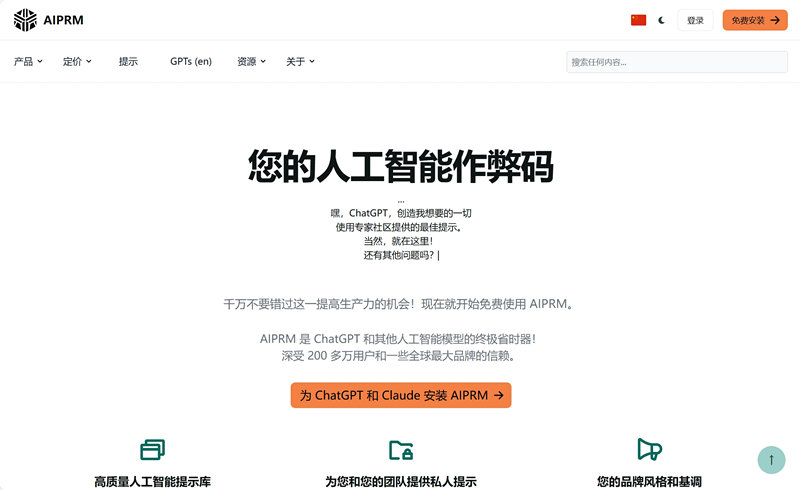Click the 登录 login button
This screenshot has width=800, height=490.
tap(695, 20)
